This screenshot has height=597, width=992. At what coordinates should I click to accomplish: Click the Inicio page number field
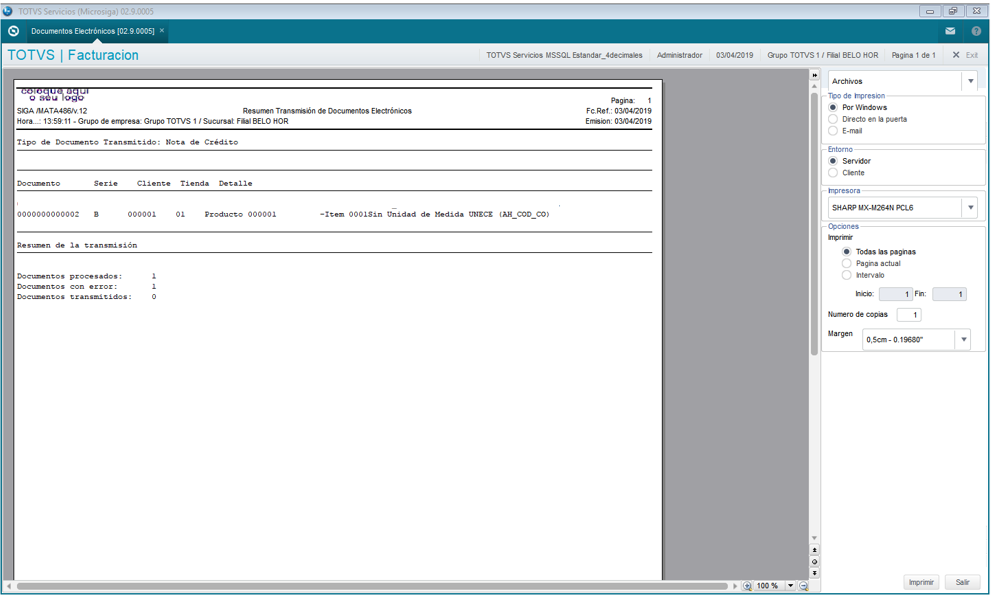(895, 294)
